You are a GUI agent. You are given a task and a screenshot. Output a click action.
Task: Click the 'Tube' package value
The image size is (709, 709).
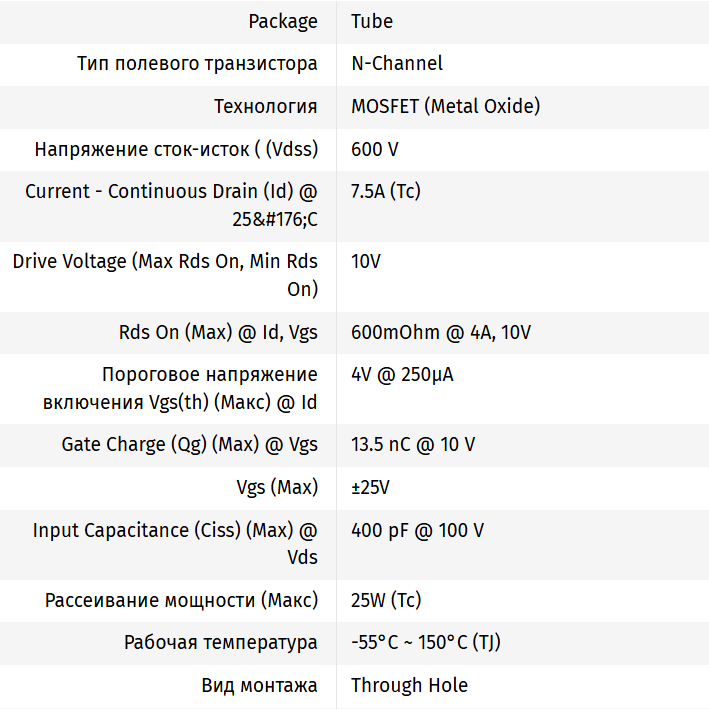pos(372,21)
